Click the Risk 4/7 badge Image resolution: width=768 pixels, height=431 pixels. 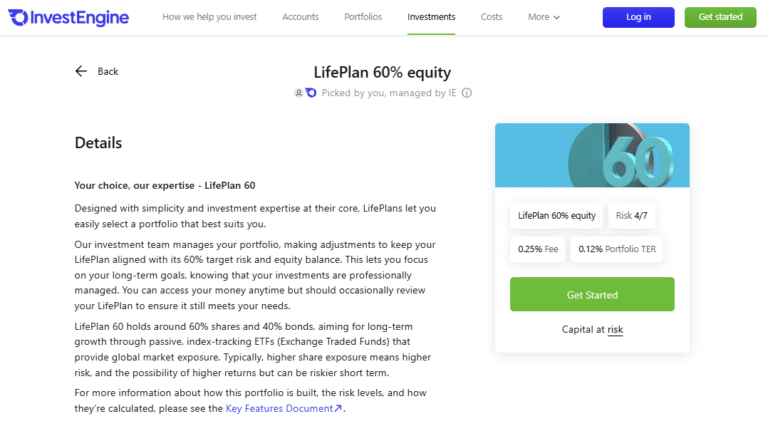coord(638,215)
